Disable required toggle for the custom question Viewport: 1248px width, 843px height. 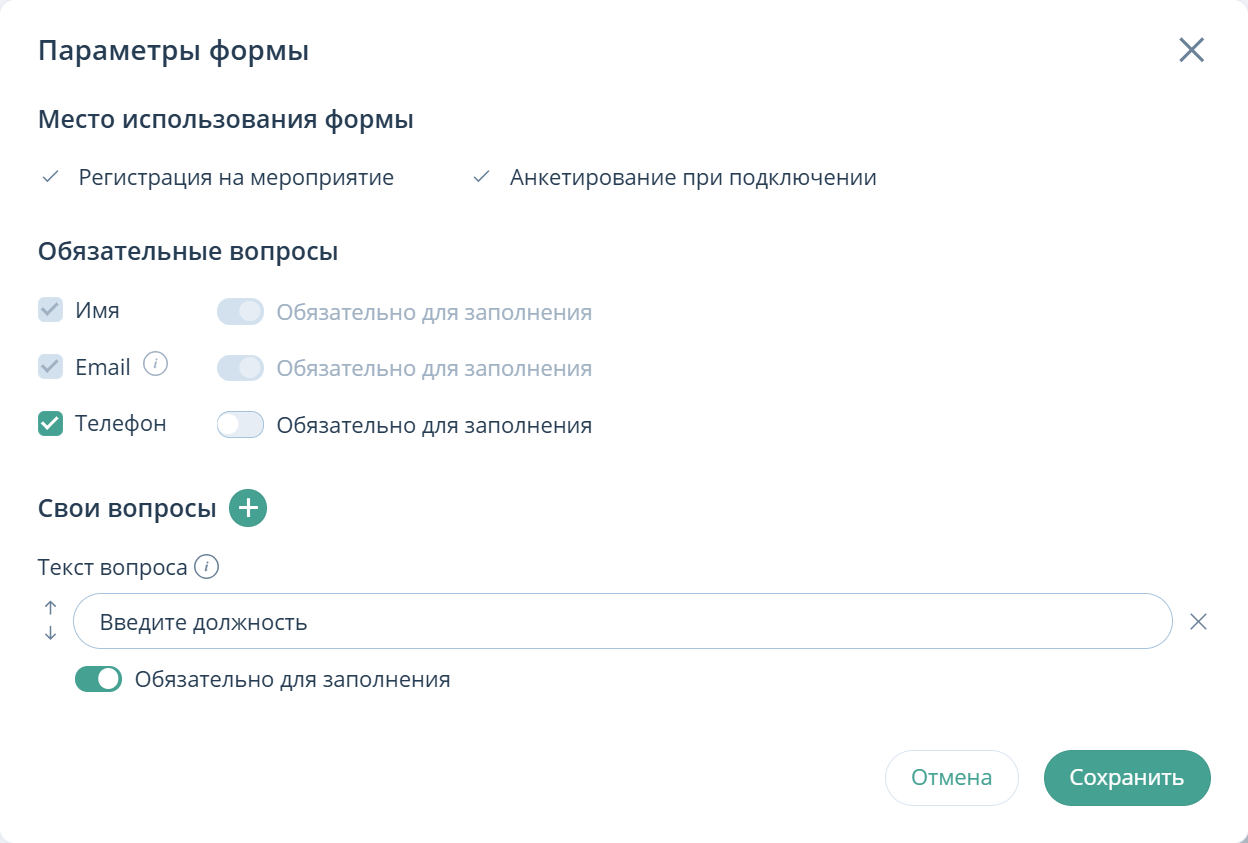click(x=98, y=679)
